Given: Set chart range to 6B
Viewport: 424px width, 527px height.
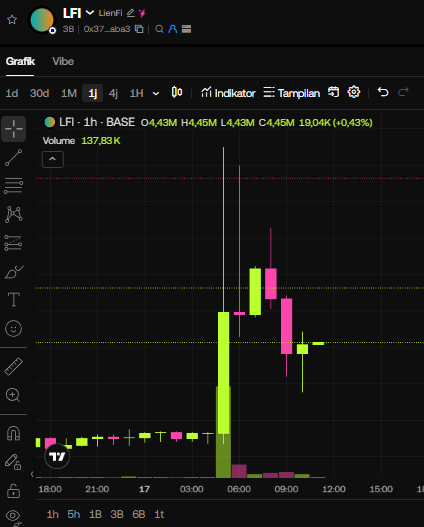Looking at the screenshot, I should (139, 514).
